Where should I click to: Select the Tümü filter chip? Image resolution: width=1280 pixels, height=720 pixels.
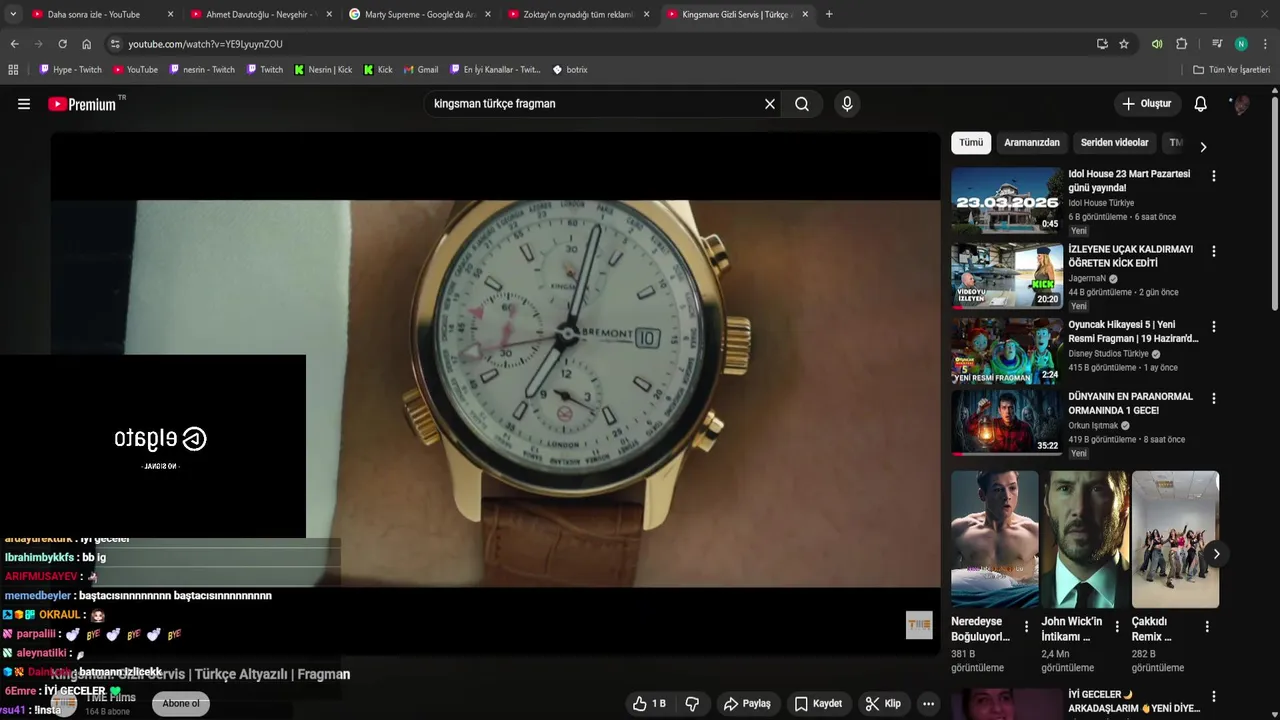coord(971,143)
